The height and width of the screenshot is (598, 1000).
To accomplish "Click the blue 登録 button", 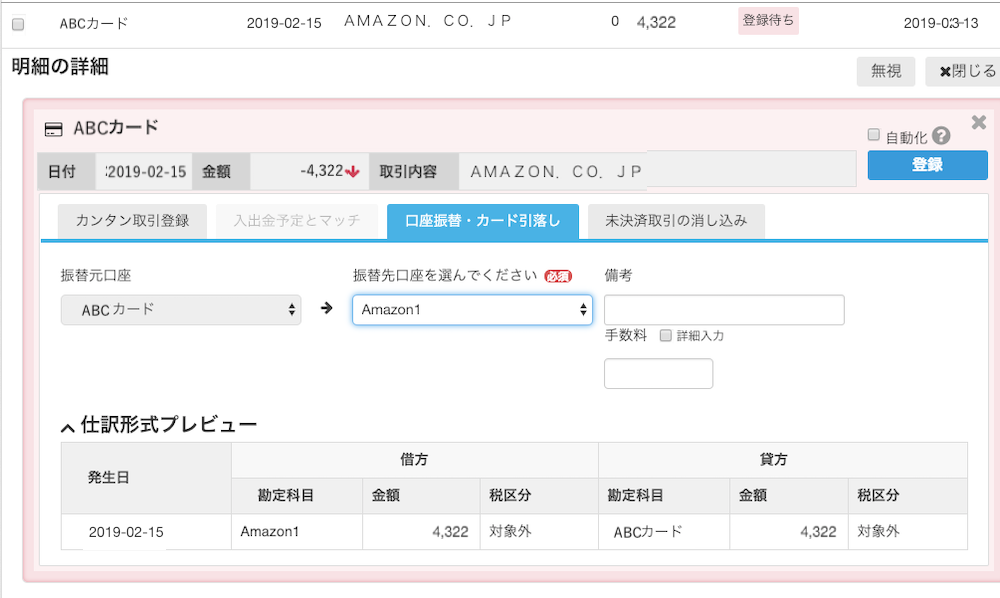I will 927,165.
